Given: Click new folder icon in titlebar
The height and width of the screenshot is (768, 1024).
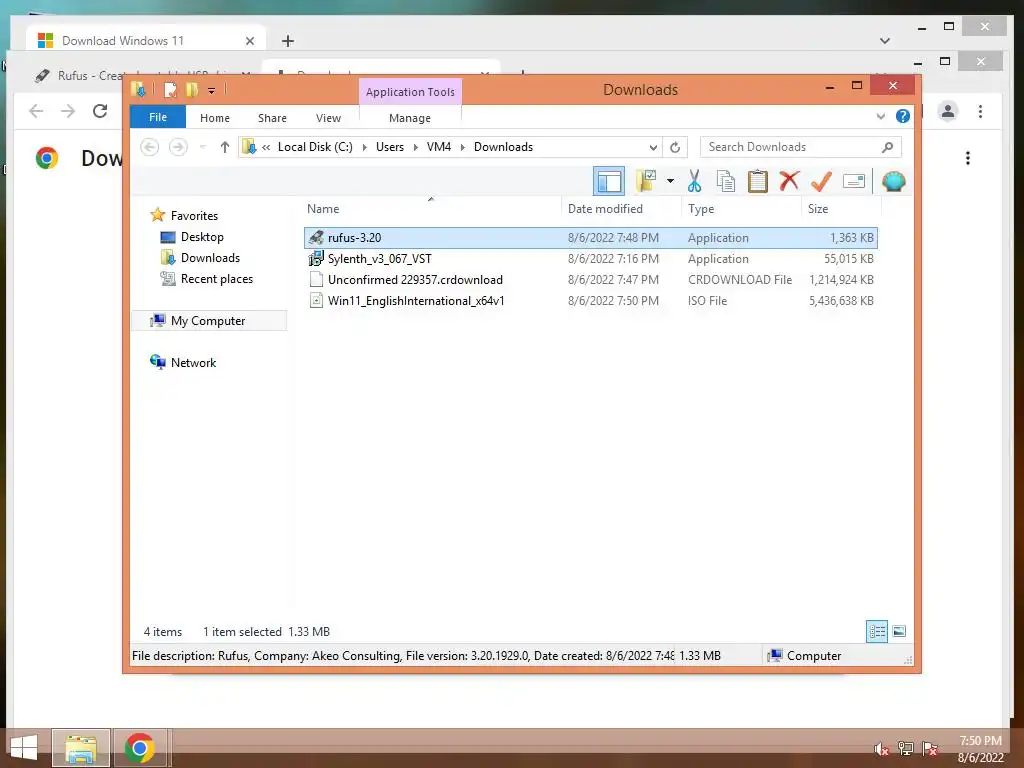Looking at the screenshot, I should [x=192, y=89].
